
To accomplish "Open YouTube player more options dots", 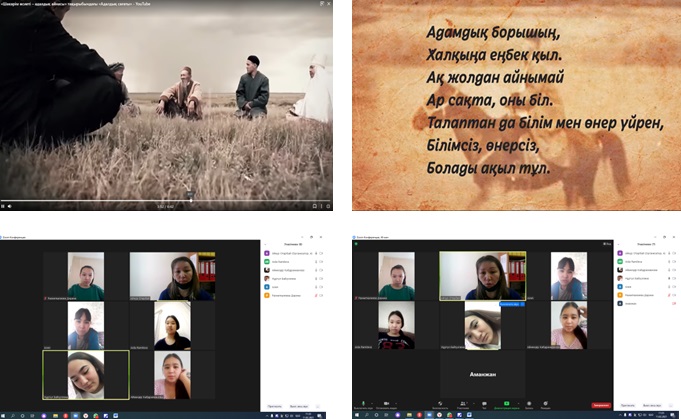I will pos(321,206).
